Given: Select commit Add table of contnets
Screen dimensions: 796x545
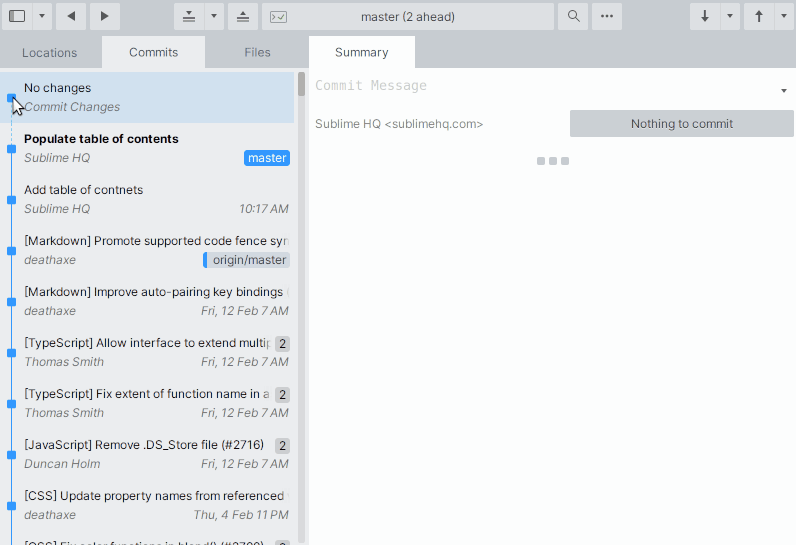Looking at the screenshot, I should pyautogui.click(x=147, y=199).
